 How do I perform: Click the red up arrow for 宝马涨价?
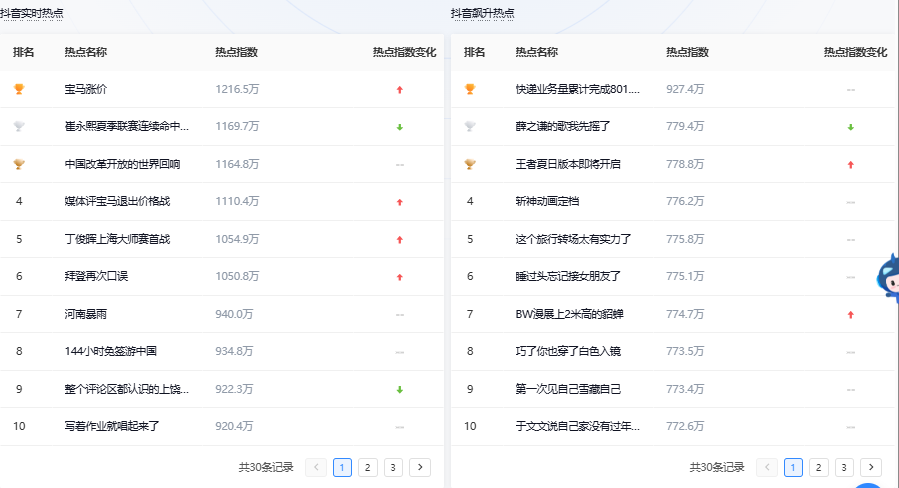tap(400, 89)
